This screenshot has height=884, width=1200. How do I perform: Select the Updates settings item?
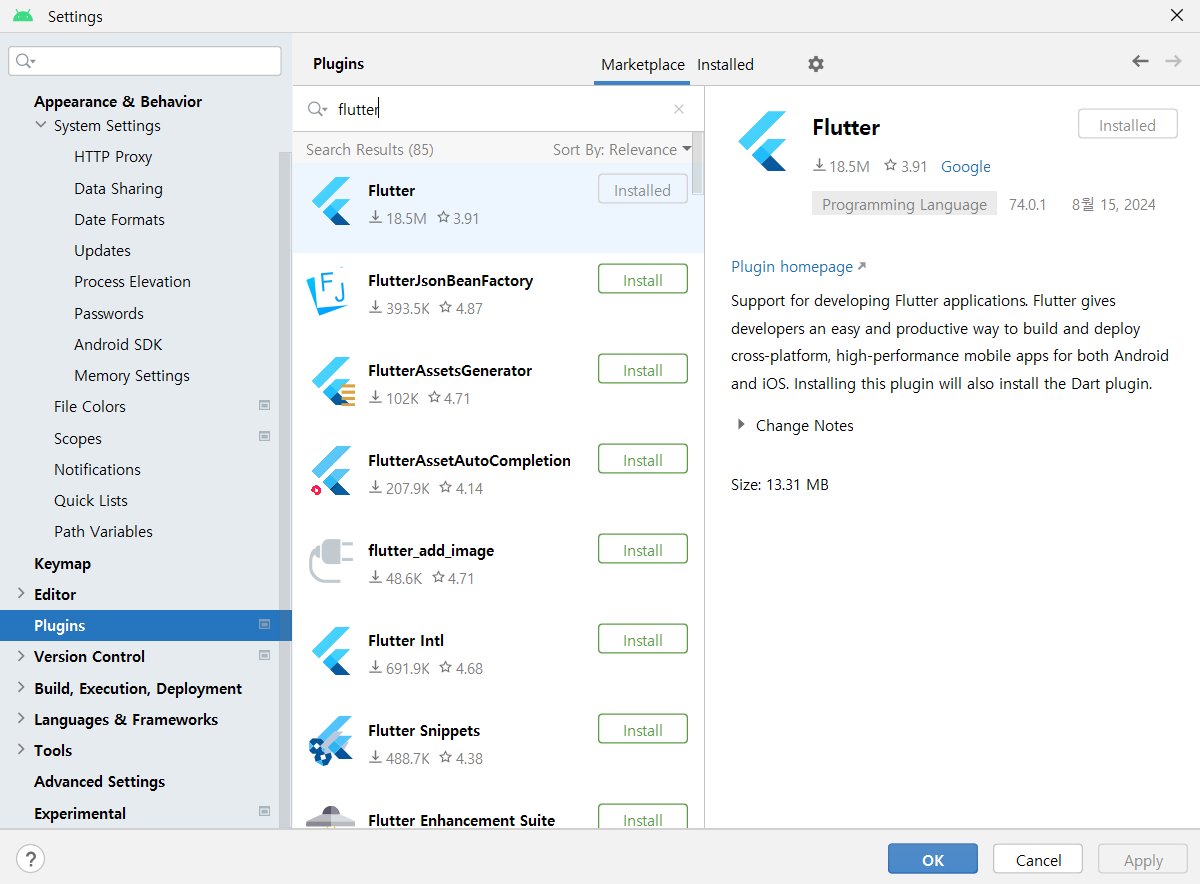pyautogui.click(x=102, y=250)
